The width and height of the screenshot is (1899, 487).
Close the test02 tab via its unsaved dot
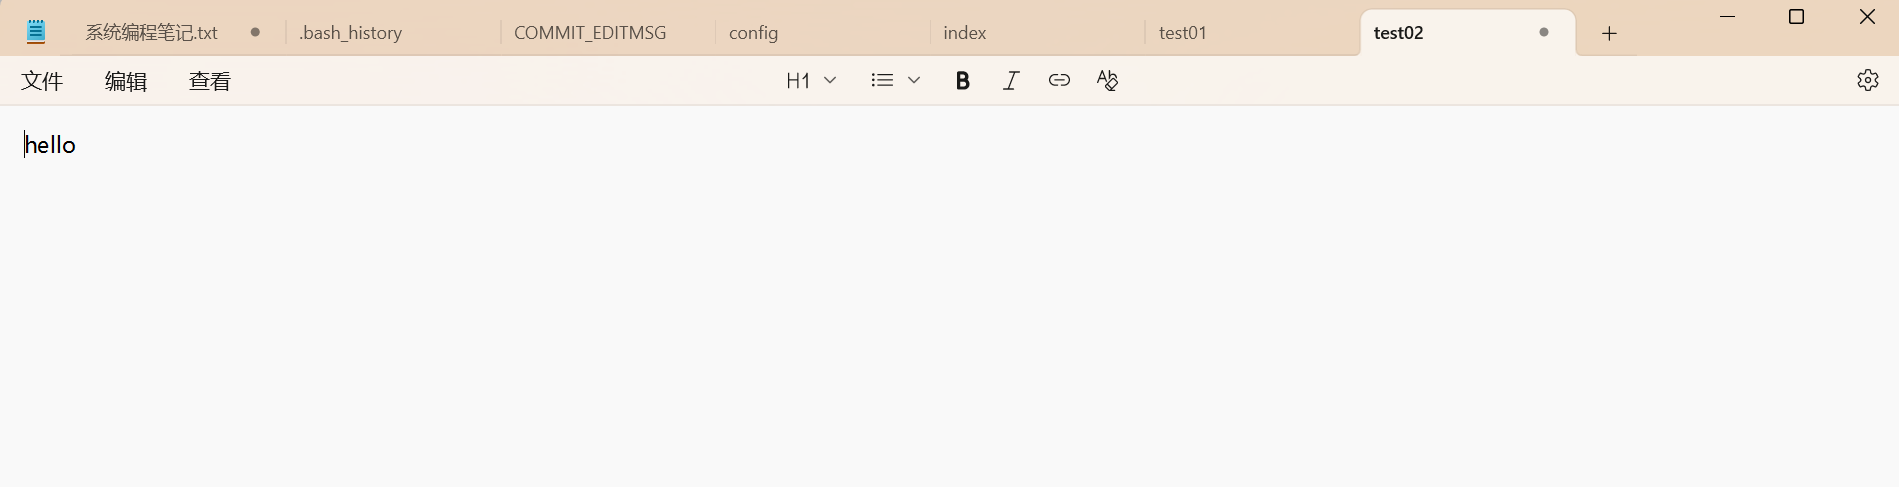pos(1544,33)
